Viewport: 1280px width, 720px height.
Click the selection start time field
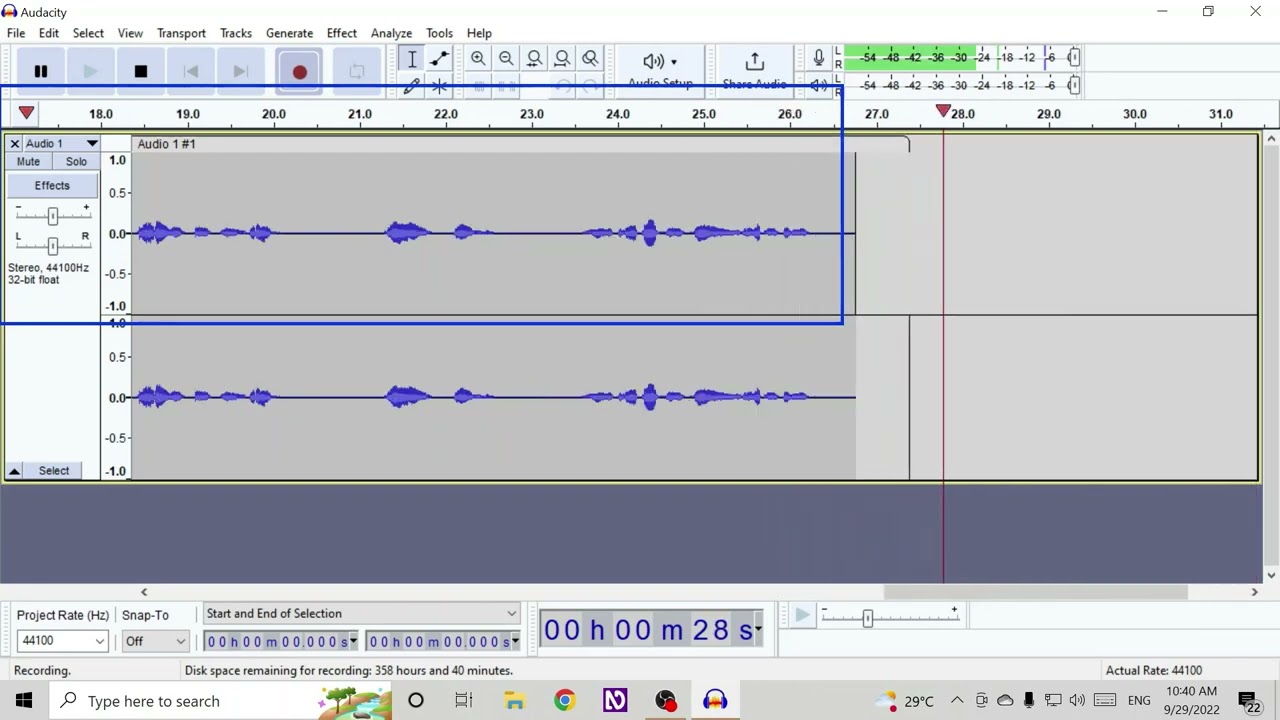[276, 642]
